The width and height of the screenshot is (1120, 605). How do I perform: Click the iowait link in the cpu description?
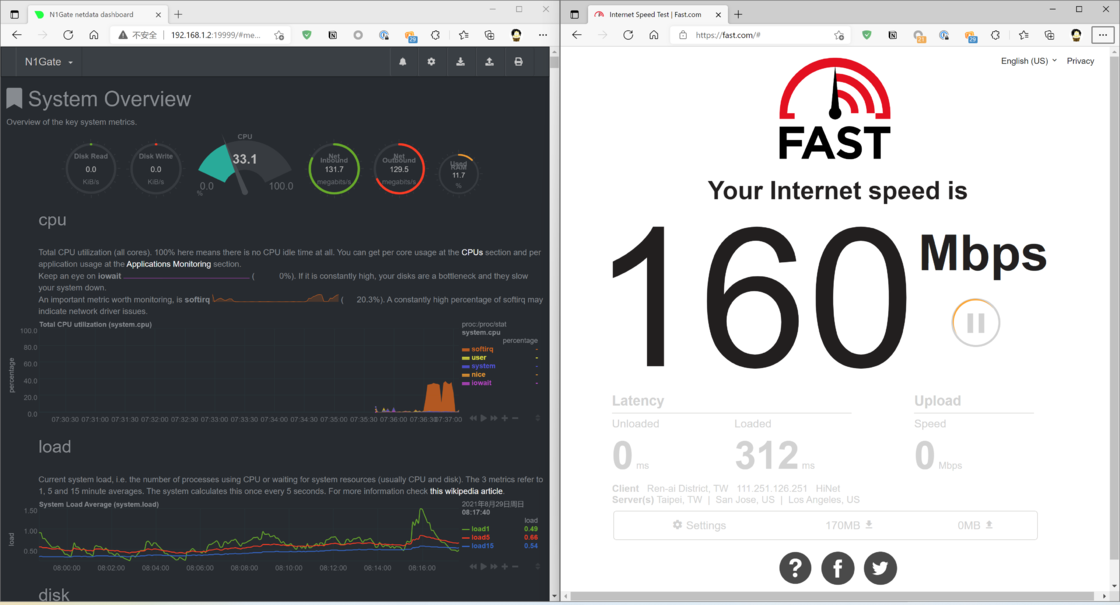coord(110,276)
